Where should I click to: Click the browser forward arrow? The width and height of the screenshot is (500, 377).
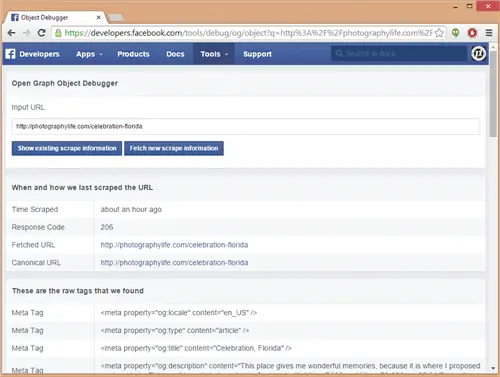pos(26,33)
